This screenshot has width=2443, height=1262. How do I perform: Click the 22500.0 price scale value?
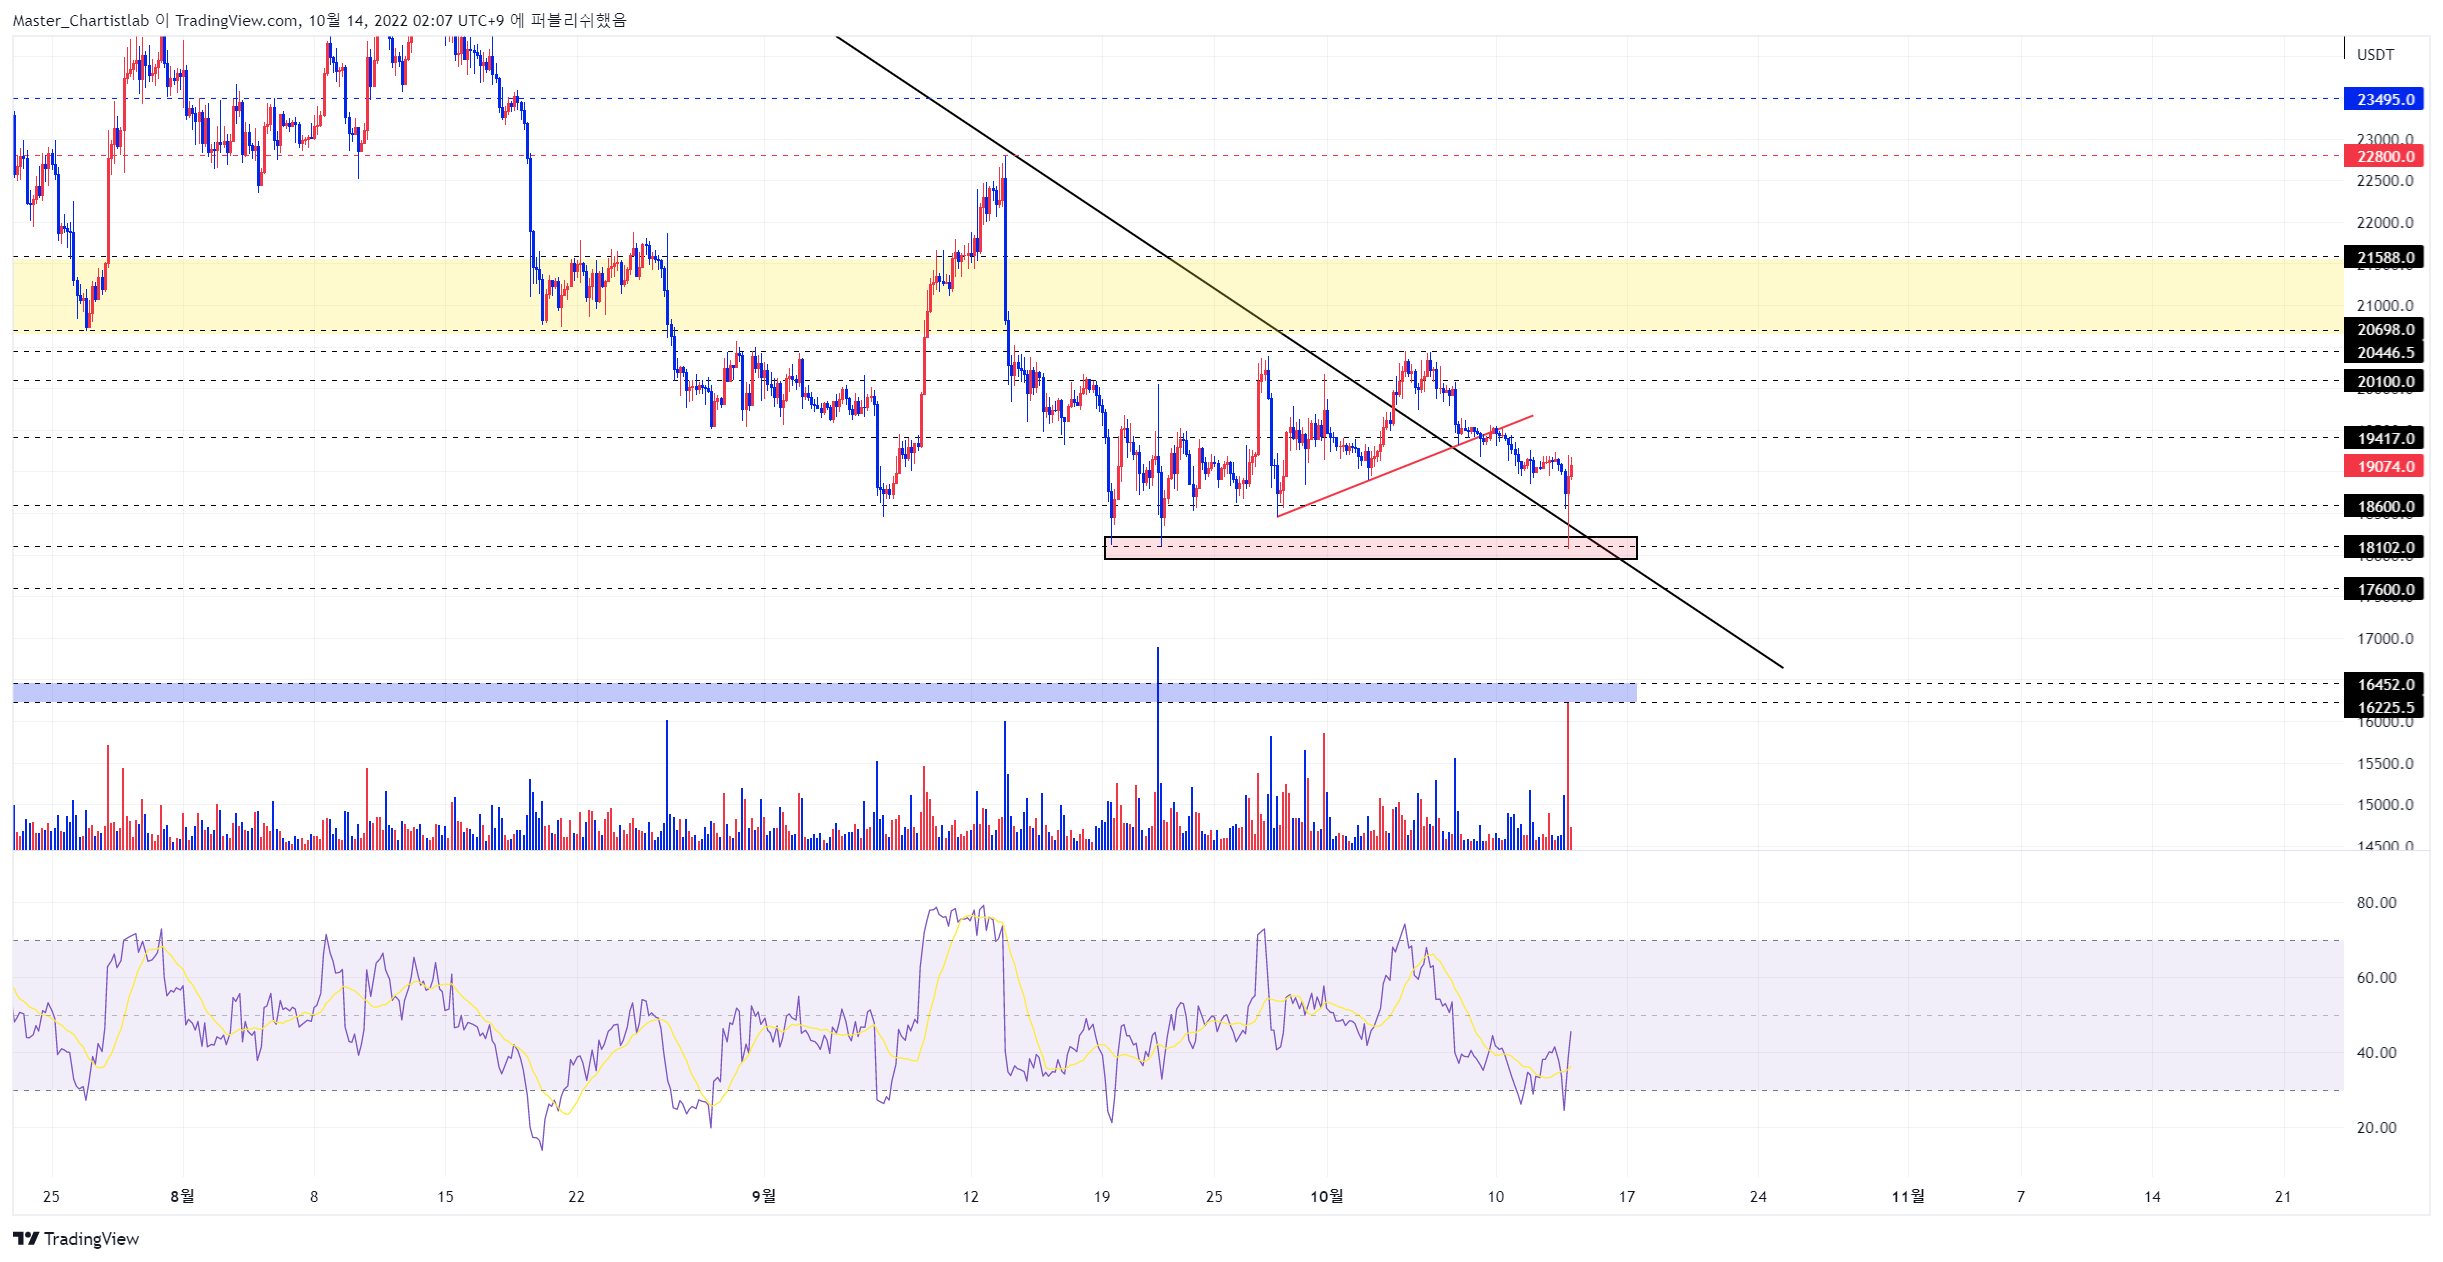(x=2384, y=180)
